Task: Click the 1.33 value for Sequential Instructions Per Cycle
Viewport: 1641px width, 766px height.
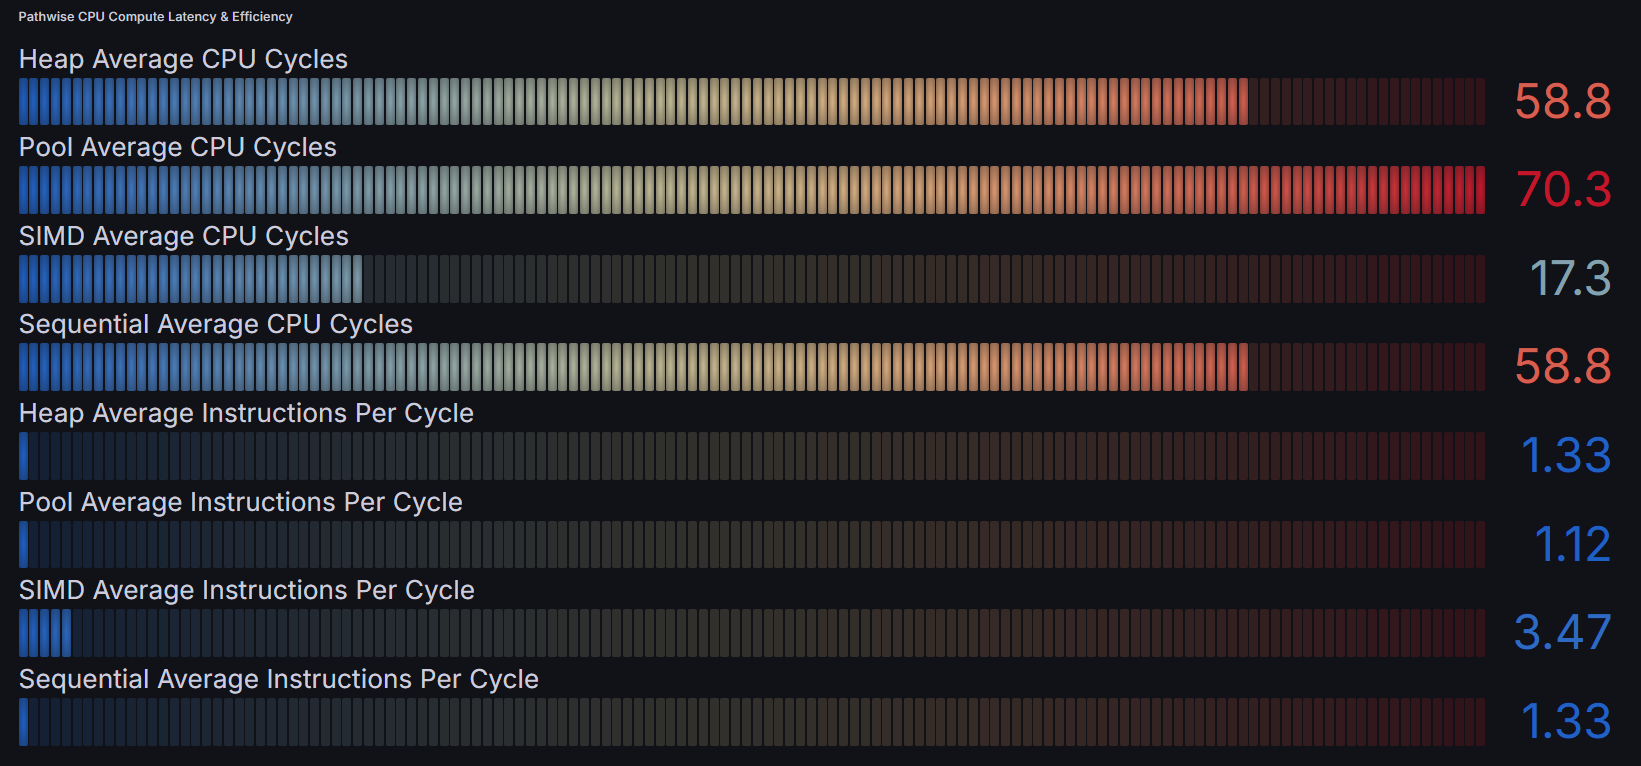Action: click(1566, 722)
